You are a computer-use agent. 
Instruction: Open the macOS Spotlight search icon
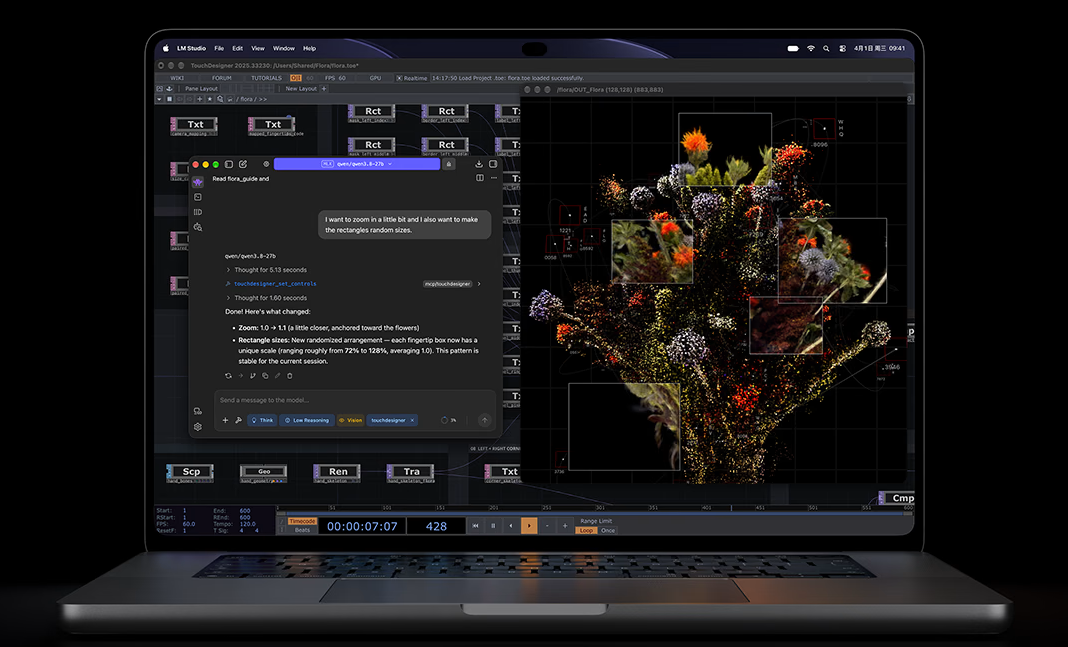pos(826,48)
